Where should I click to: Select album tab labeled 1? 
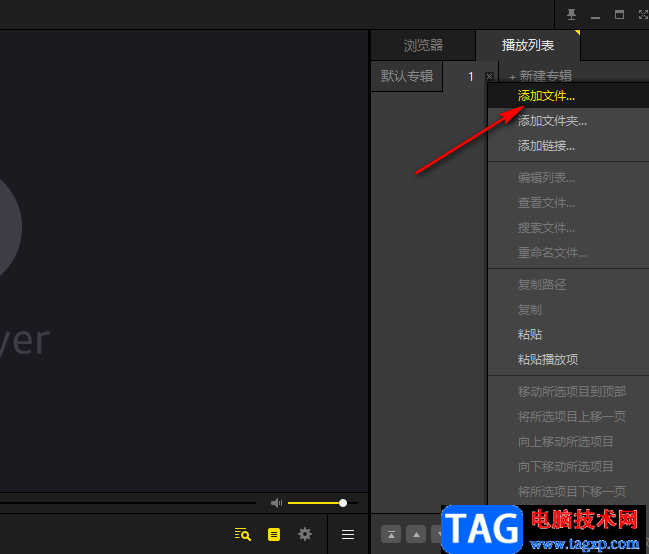(x=471, y=77)
